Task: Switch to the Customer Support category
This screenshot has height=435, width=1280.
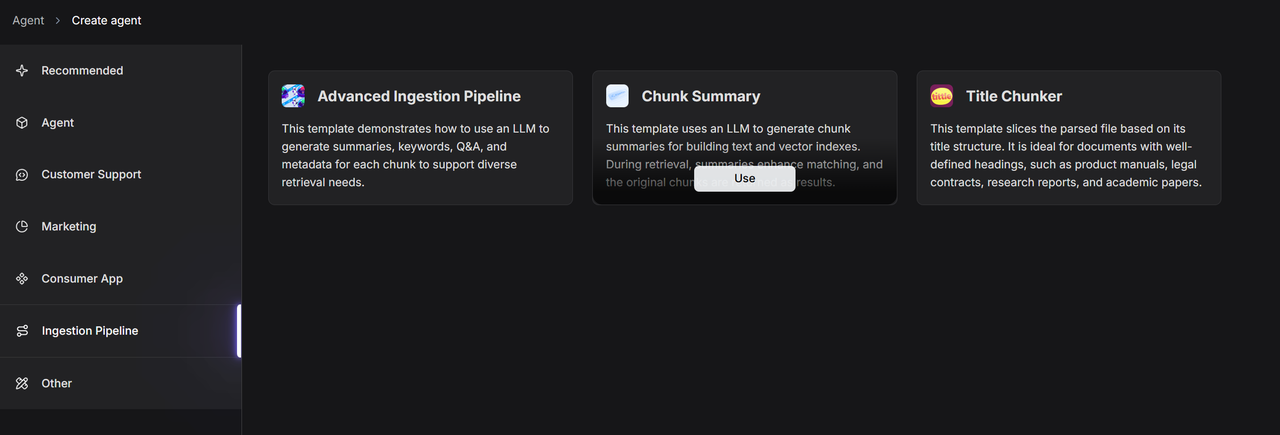Action: click(91, 175)
